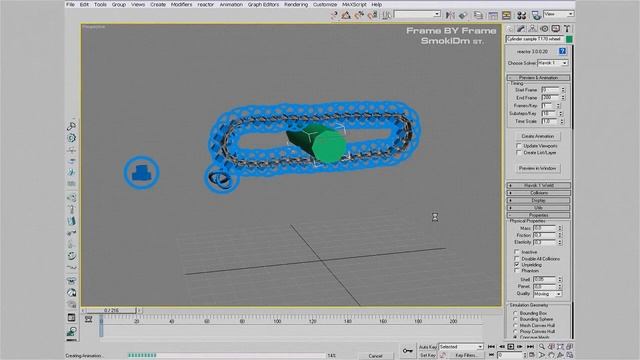Screen dimensions: 640x360
Task: Open the Named Selection Sets dropdown
Action: click(417, 14)
